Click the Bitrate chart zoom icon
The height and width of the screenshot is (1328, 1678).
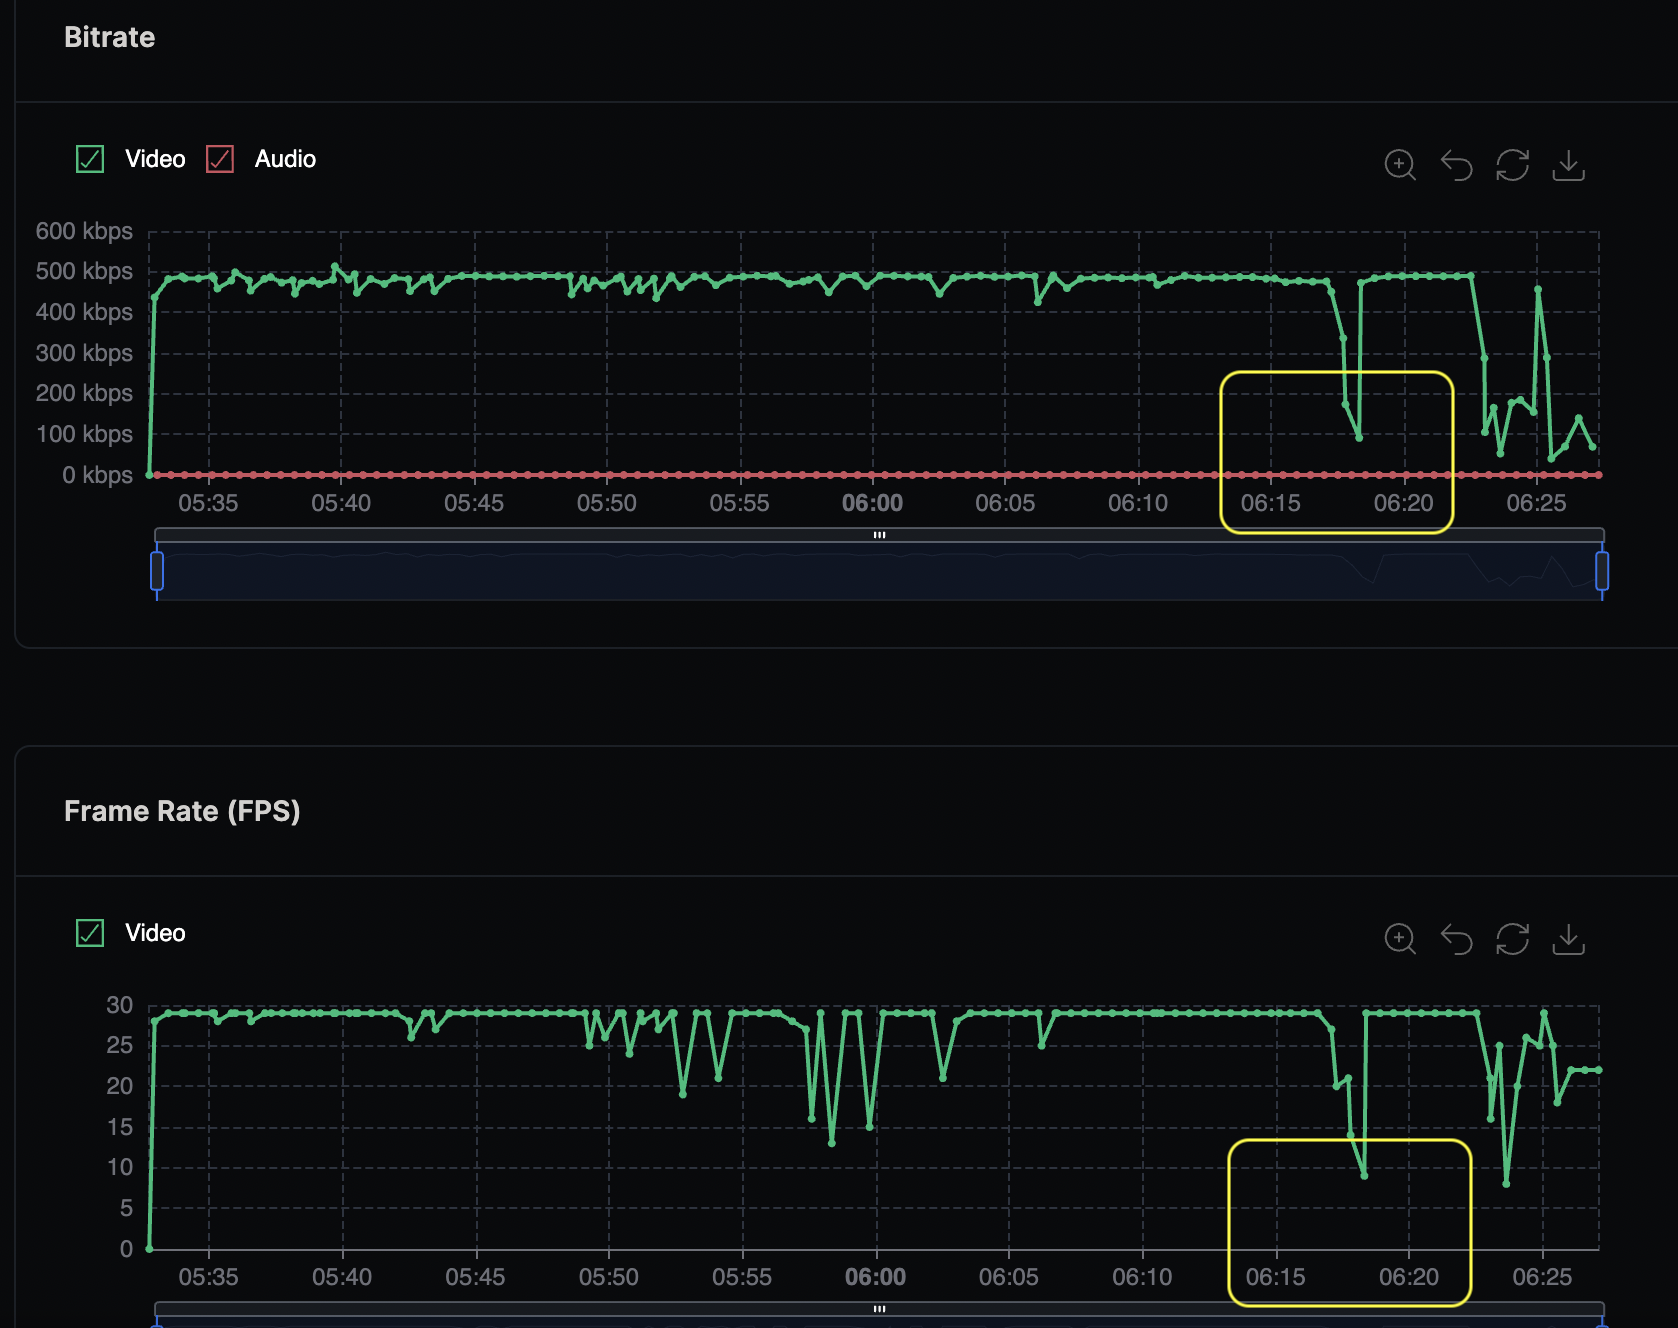1400,165
